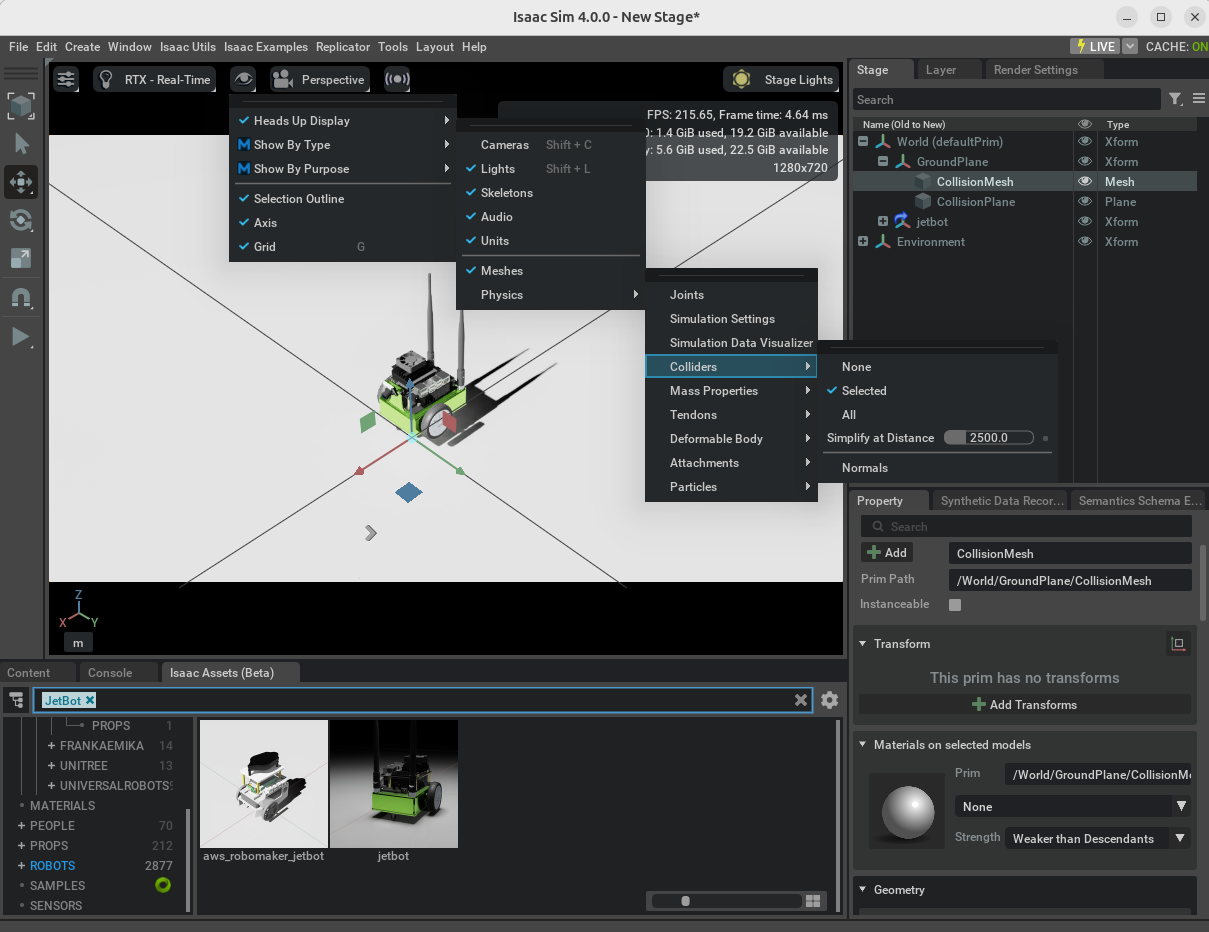Screen dimensions: 1209x932
Task: Start simulation with the Play button
Action: coord(21,336)
